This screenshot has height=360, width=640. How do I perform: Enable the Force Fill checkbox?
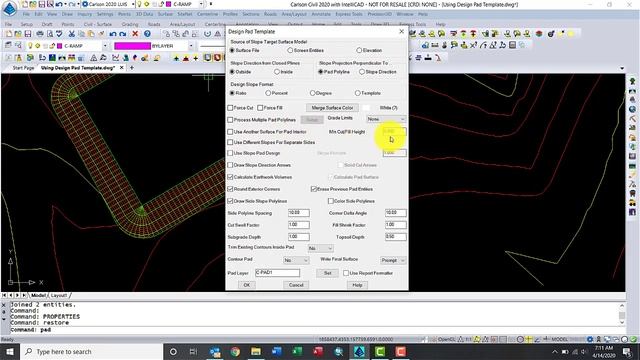260,108
